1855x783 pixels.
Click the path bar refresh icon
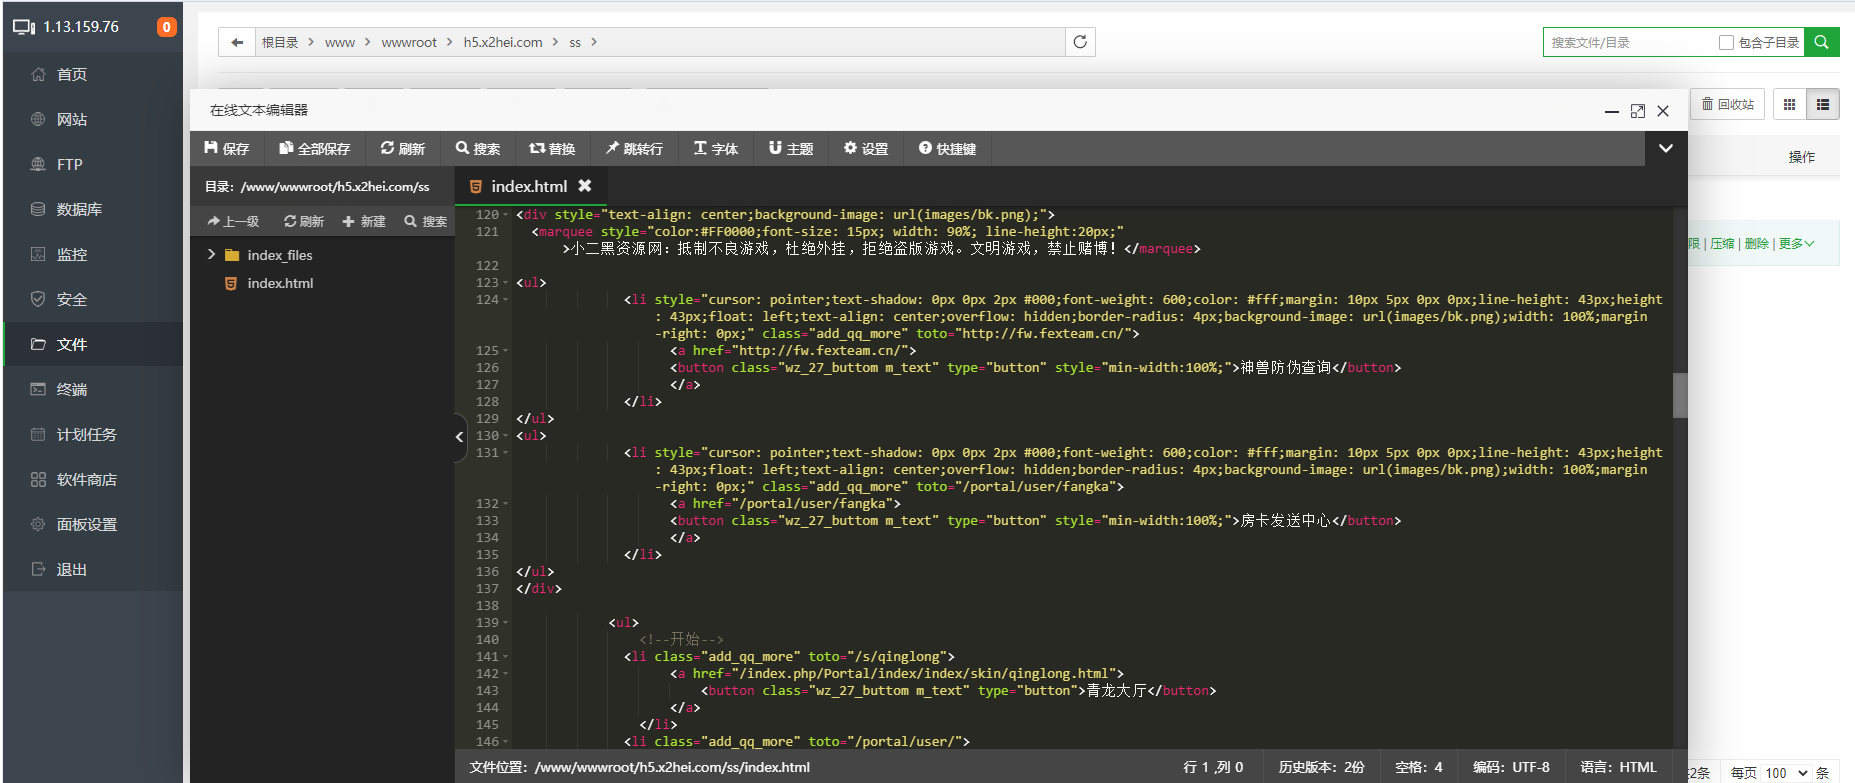point(1080,42)
